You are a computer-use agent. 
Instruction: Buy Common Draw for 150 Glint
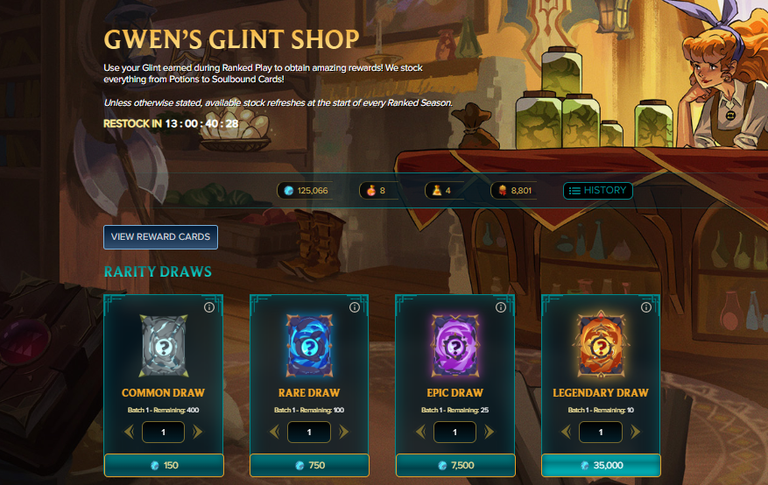(164, 465)
